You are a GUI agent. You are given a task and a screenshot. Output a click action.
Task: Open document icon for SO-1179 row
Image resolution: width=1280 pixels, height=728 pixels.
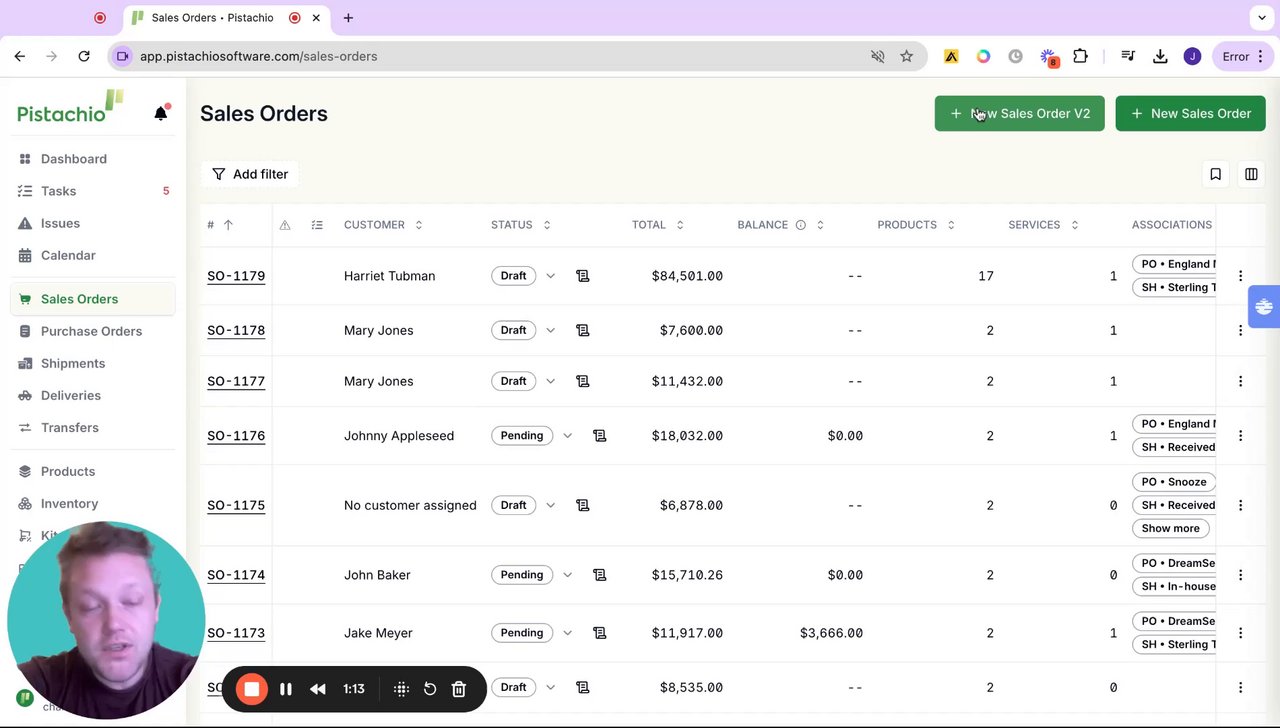pos(583,276)
